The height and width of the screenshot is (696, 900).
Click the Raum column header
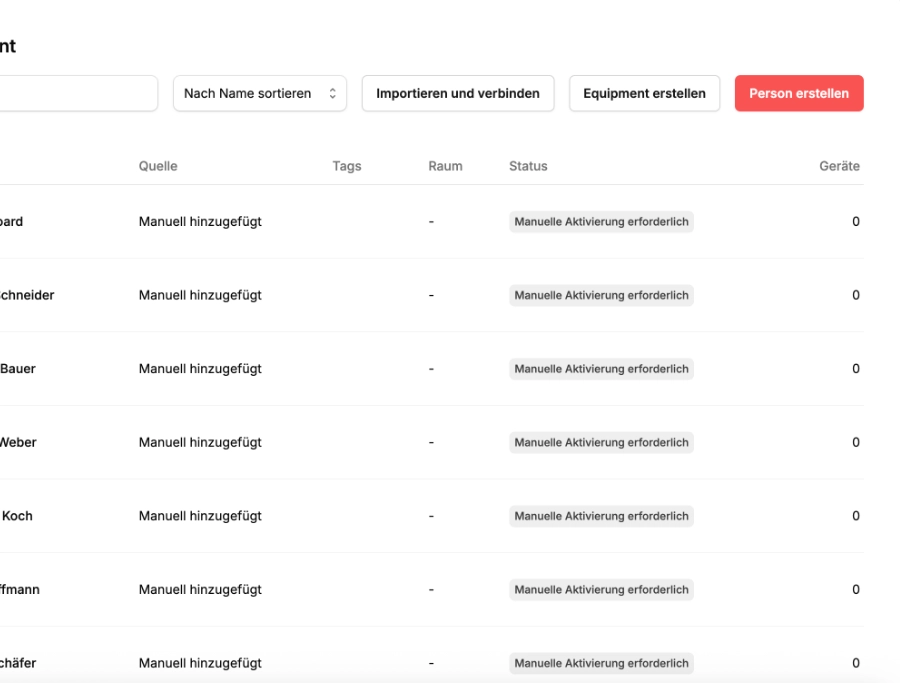[445, 166]
